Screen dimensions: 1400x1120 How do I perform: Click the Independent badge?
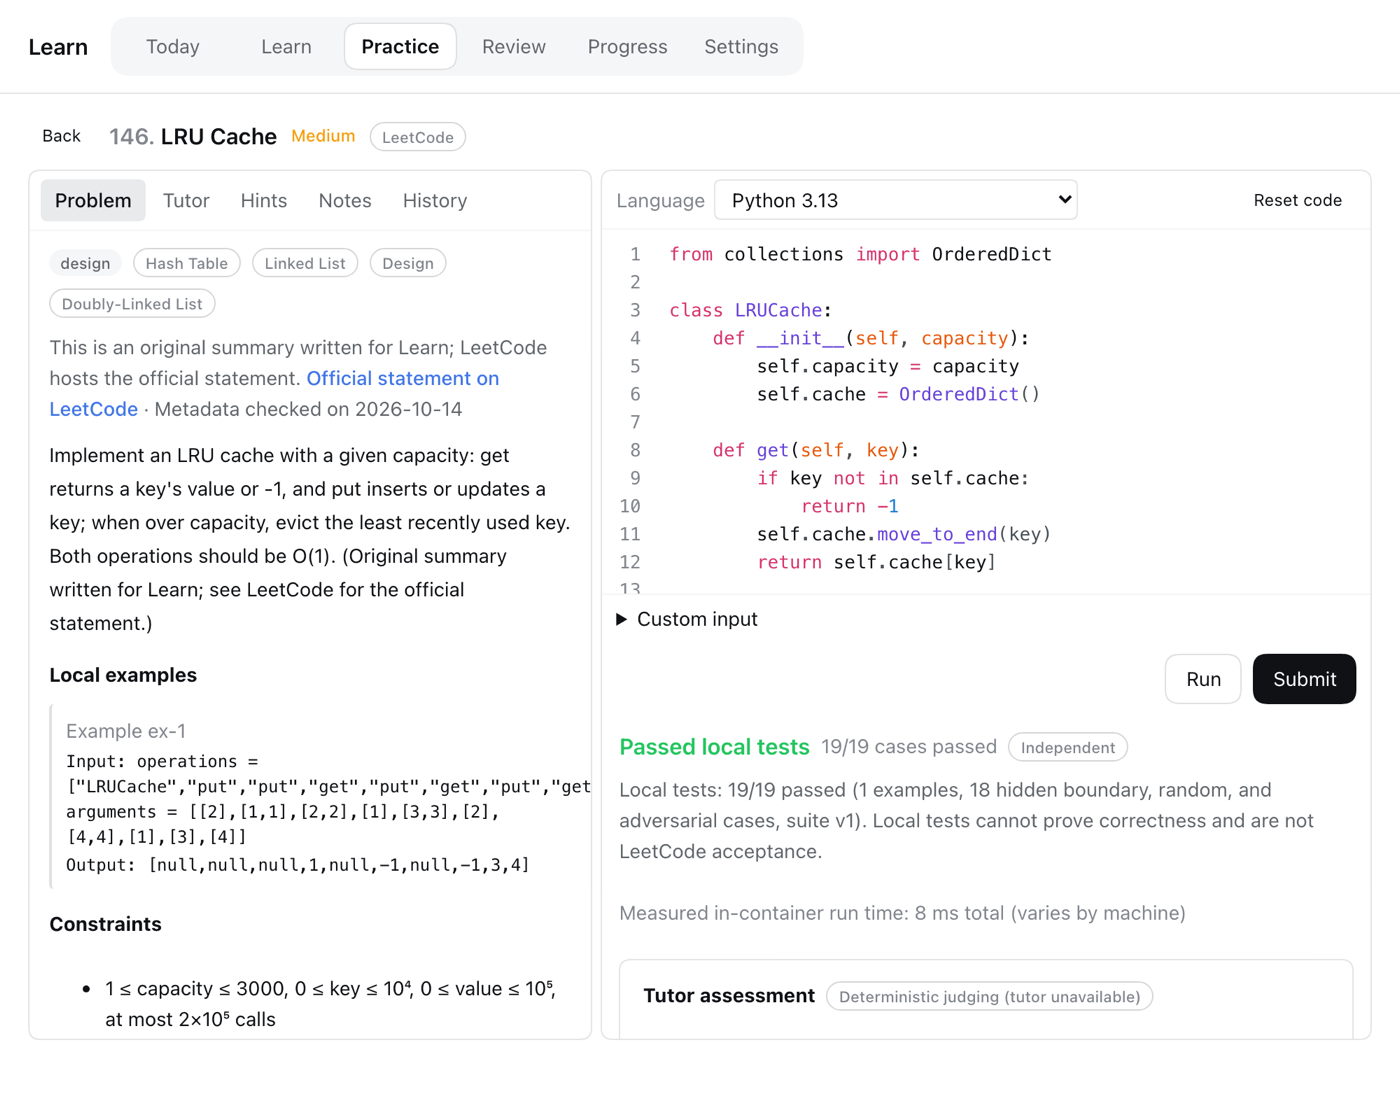[x=1068, y=748]
